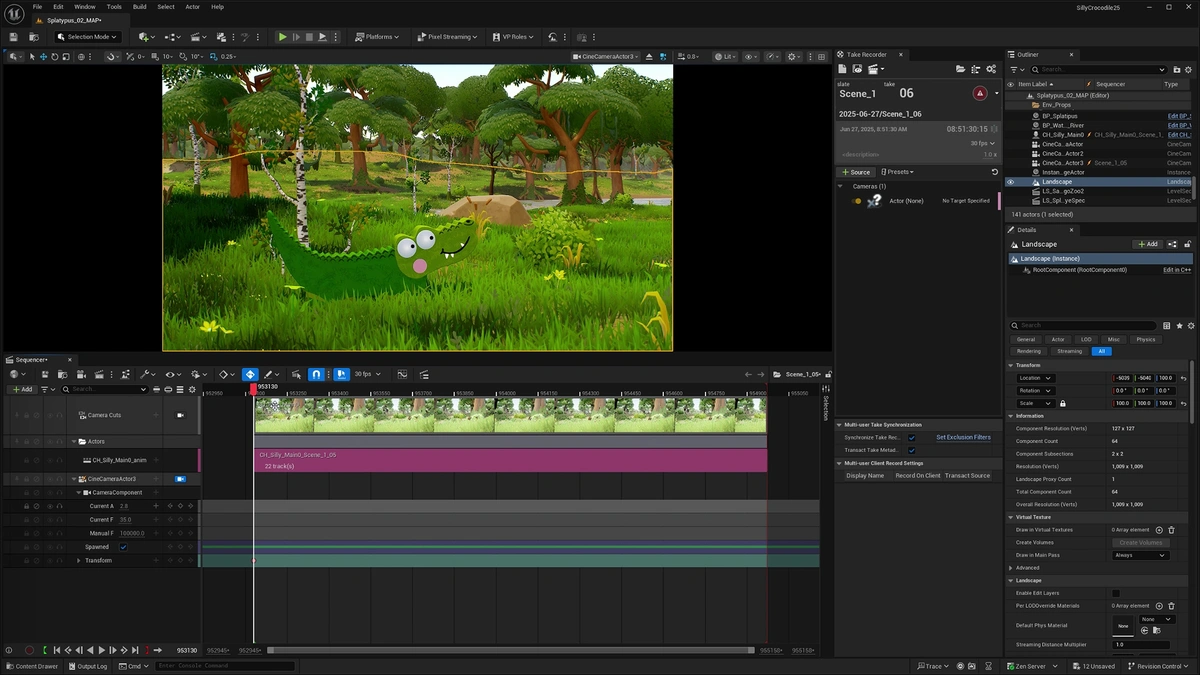
Task: Expand the Transform track for CameraComponent
Action: click(81, 560)
